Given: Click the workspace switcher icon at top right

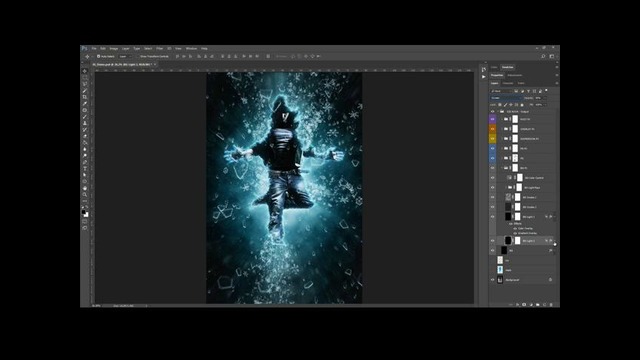Looking at the screenshot, I should click(552, 56).
